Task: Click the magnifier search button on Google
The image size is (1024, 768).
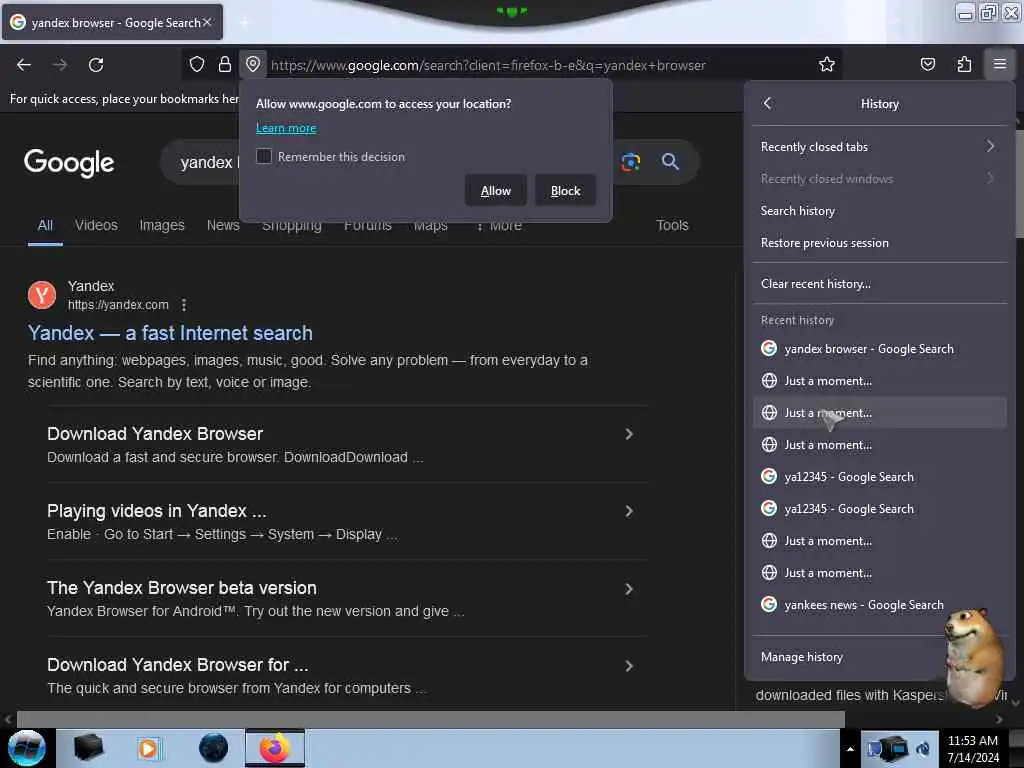Action: coord(670,161)
